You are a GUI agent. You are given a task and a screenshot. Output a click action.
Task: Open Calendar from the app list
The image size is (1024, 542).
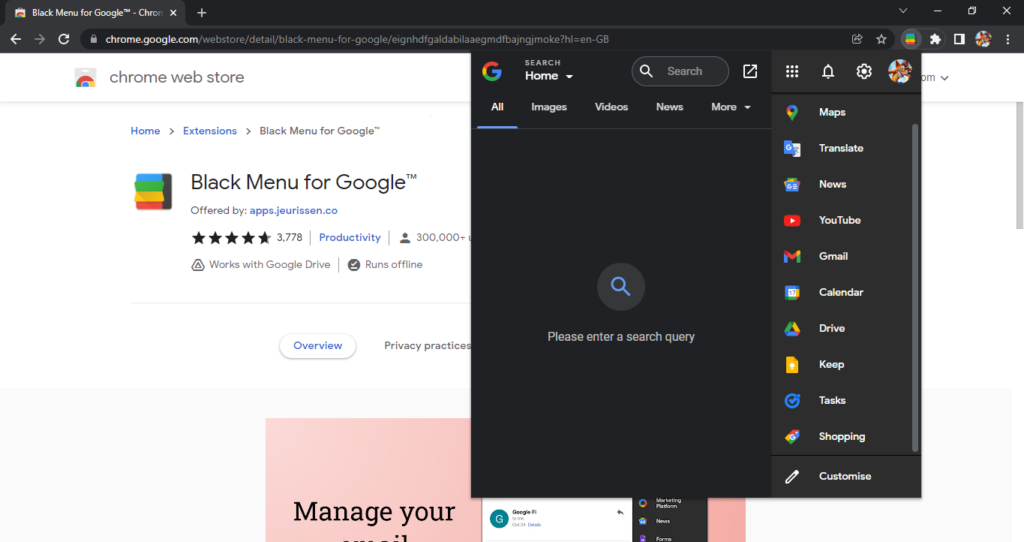841,292
